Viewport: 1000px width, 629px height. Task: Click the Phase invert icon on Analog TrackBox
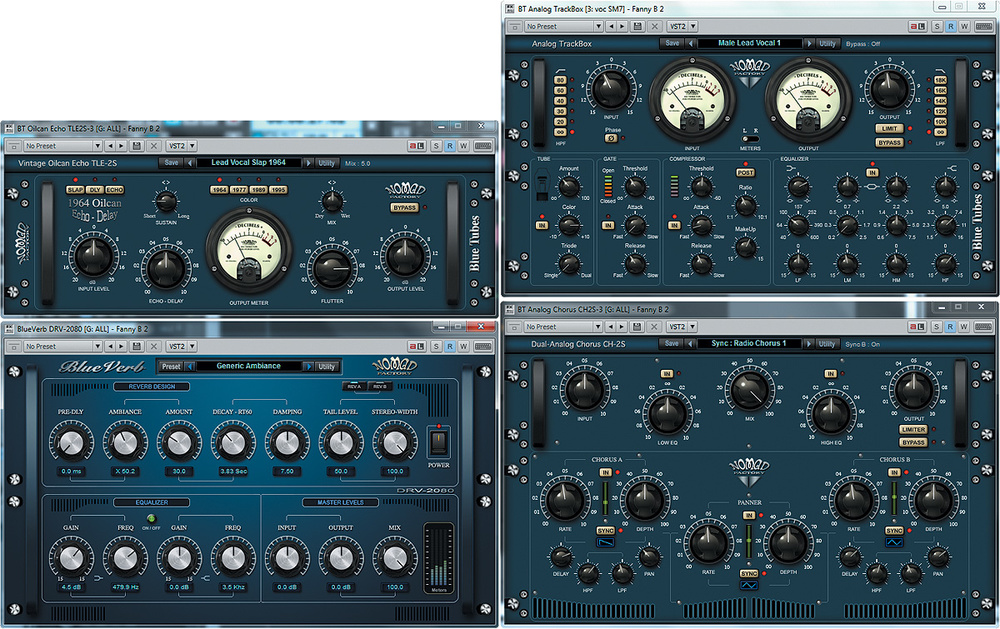pyautogui.click(x=611, y=138)
